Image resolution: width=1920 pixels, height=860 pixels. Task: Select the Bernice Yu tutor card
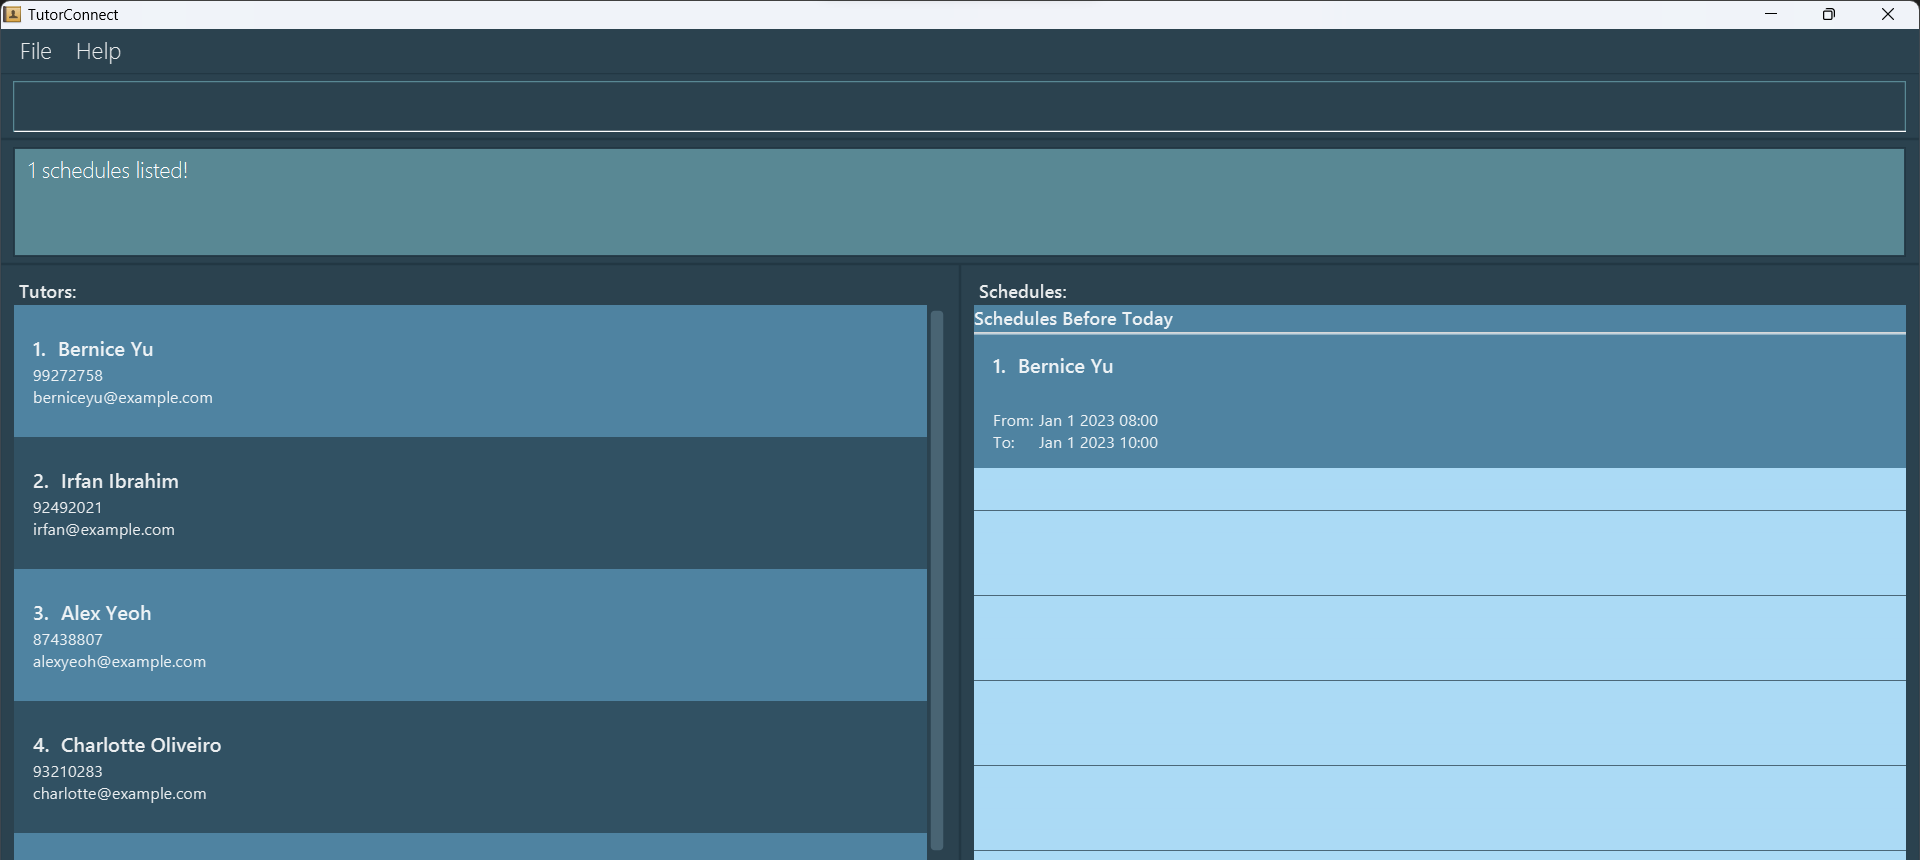click(x=470, y=371)
